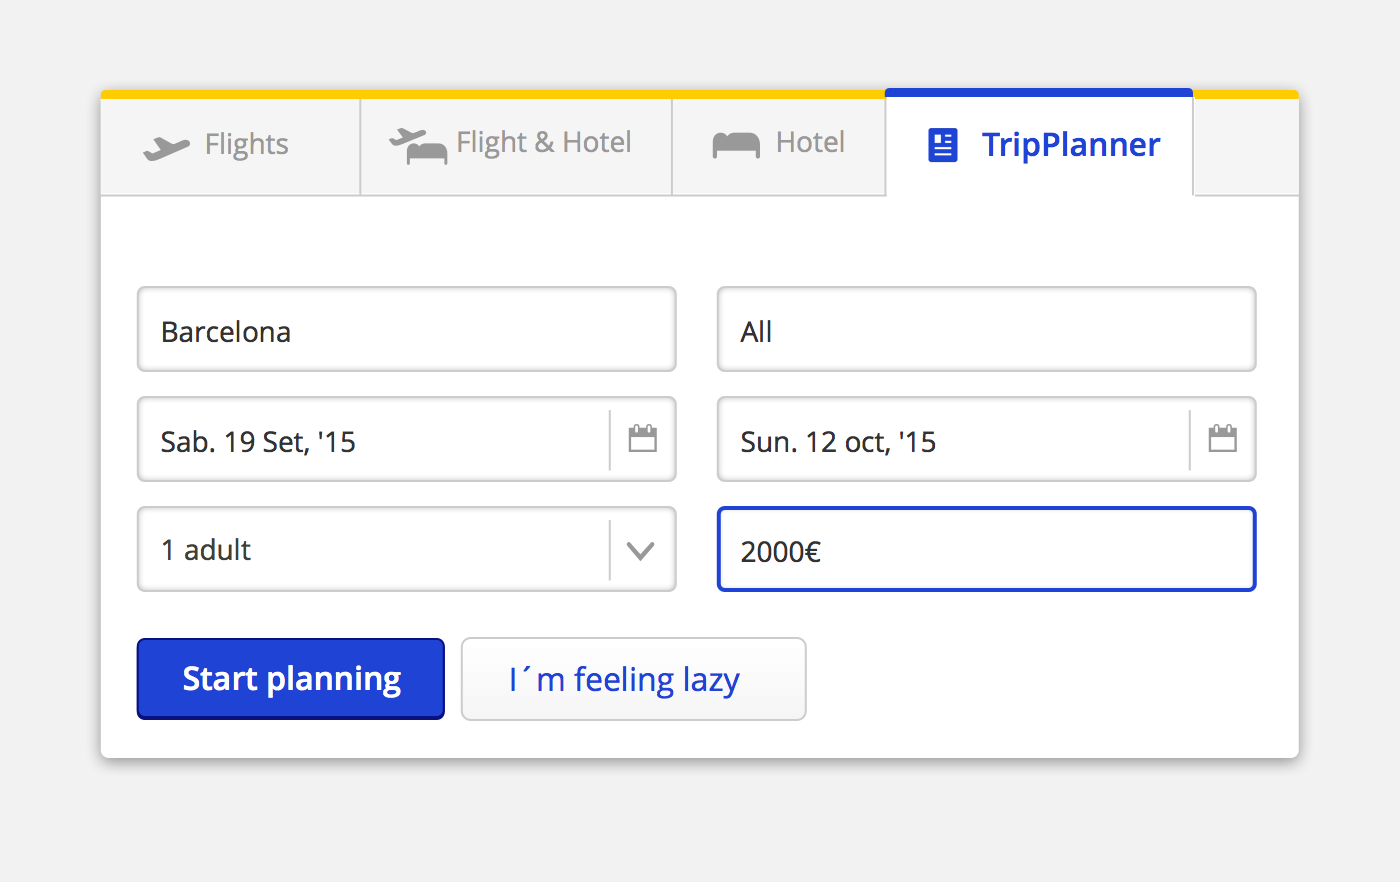Click the 2000€ budget field
1400x882 pixels.
click(986, 550)
